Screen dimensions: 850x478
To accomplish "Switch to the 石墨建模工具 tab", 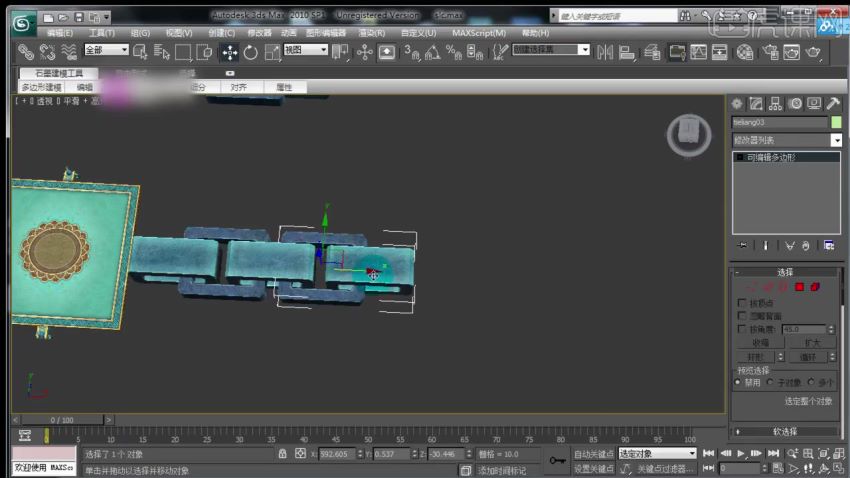I will (x=59, y=73).
